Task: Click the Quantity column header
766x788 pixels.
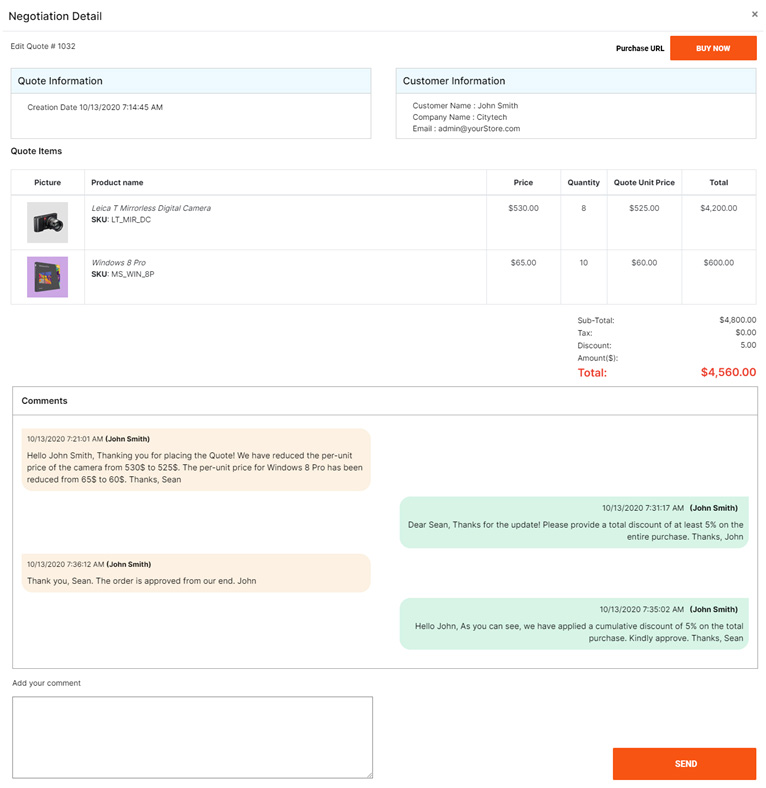Action: click(584, 182)
